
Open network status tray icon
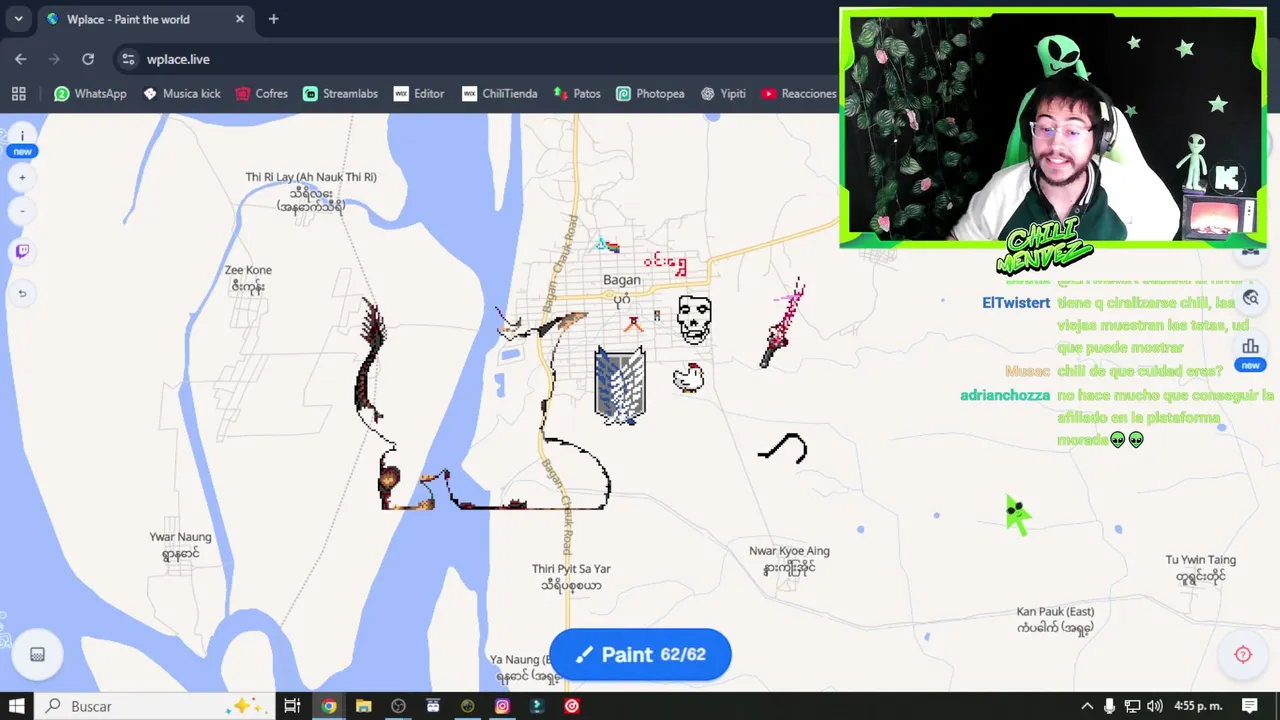pos(1132,706)
